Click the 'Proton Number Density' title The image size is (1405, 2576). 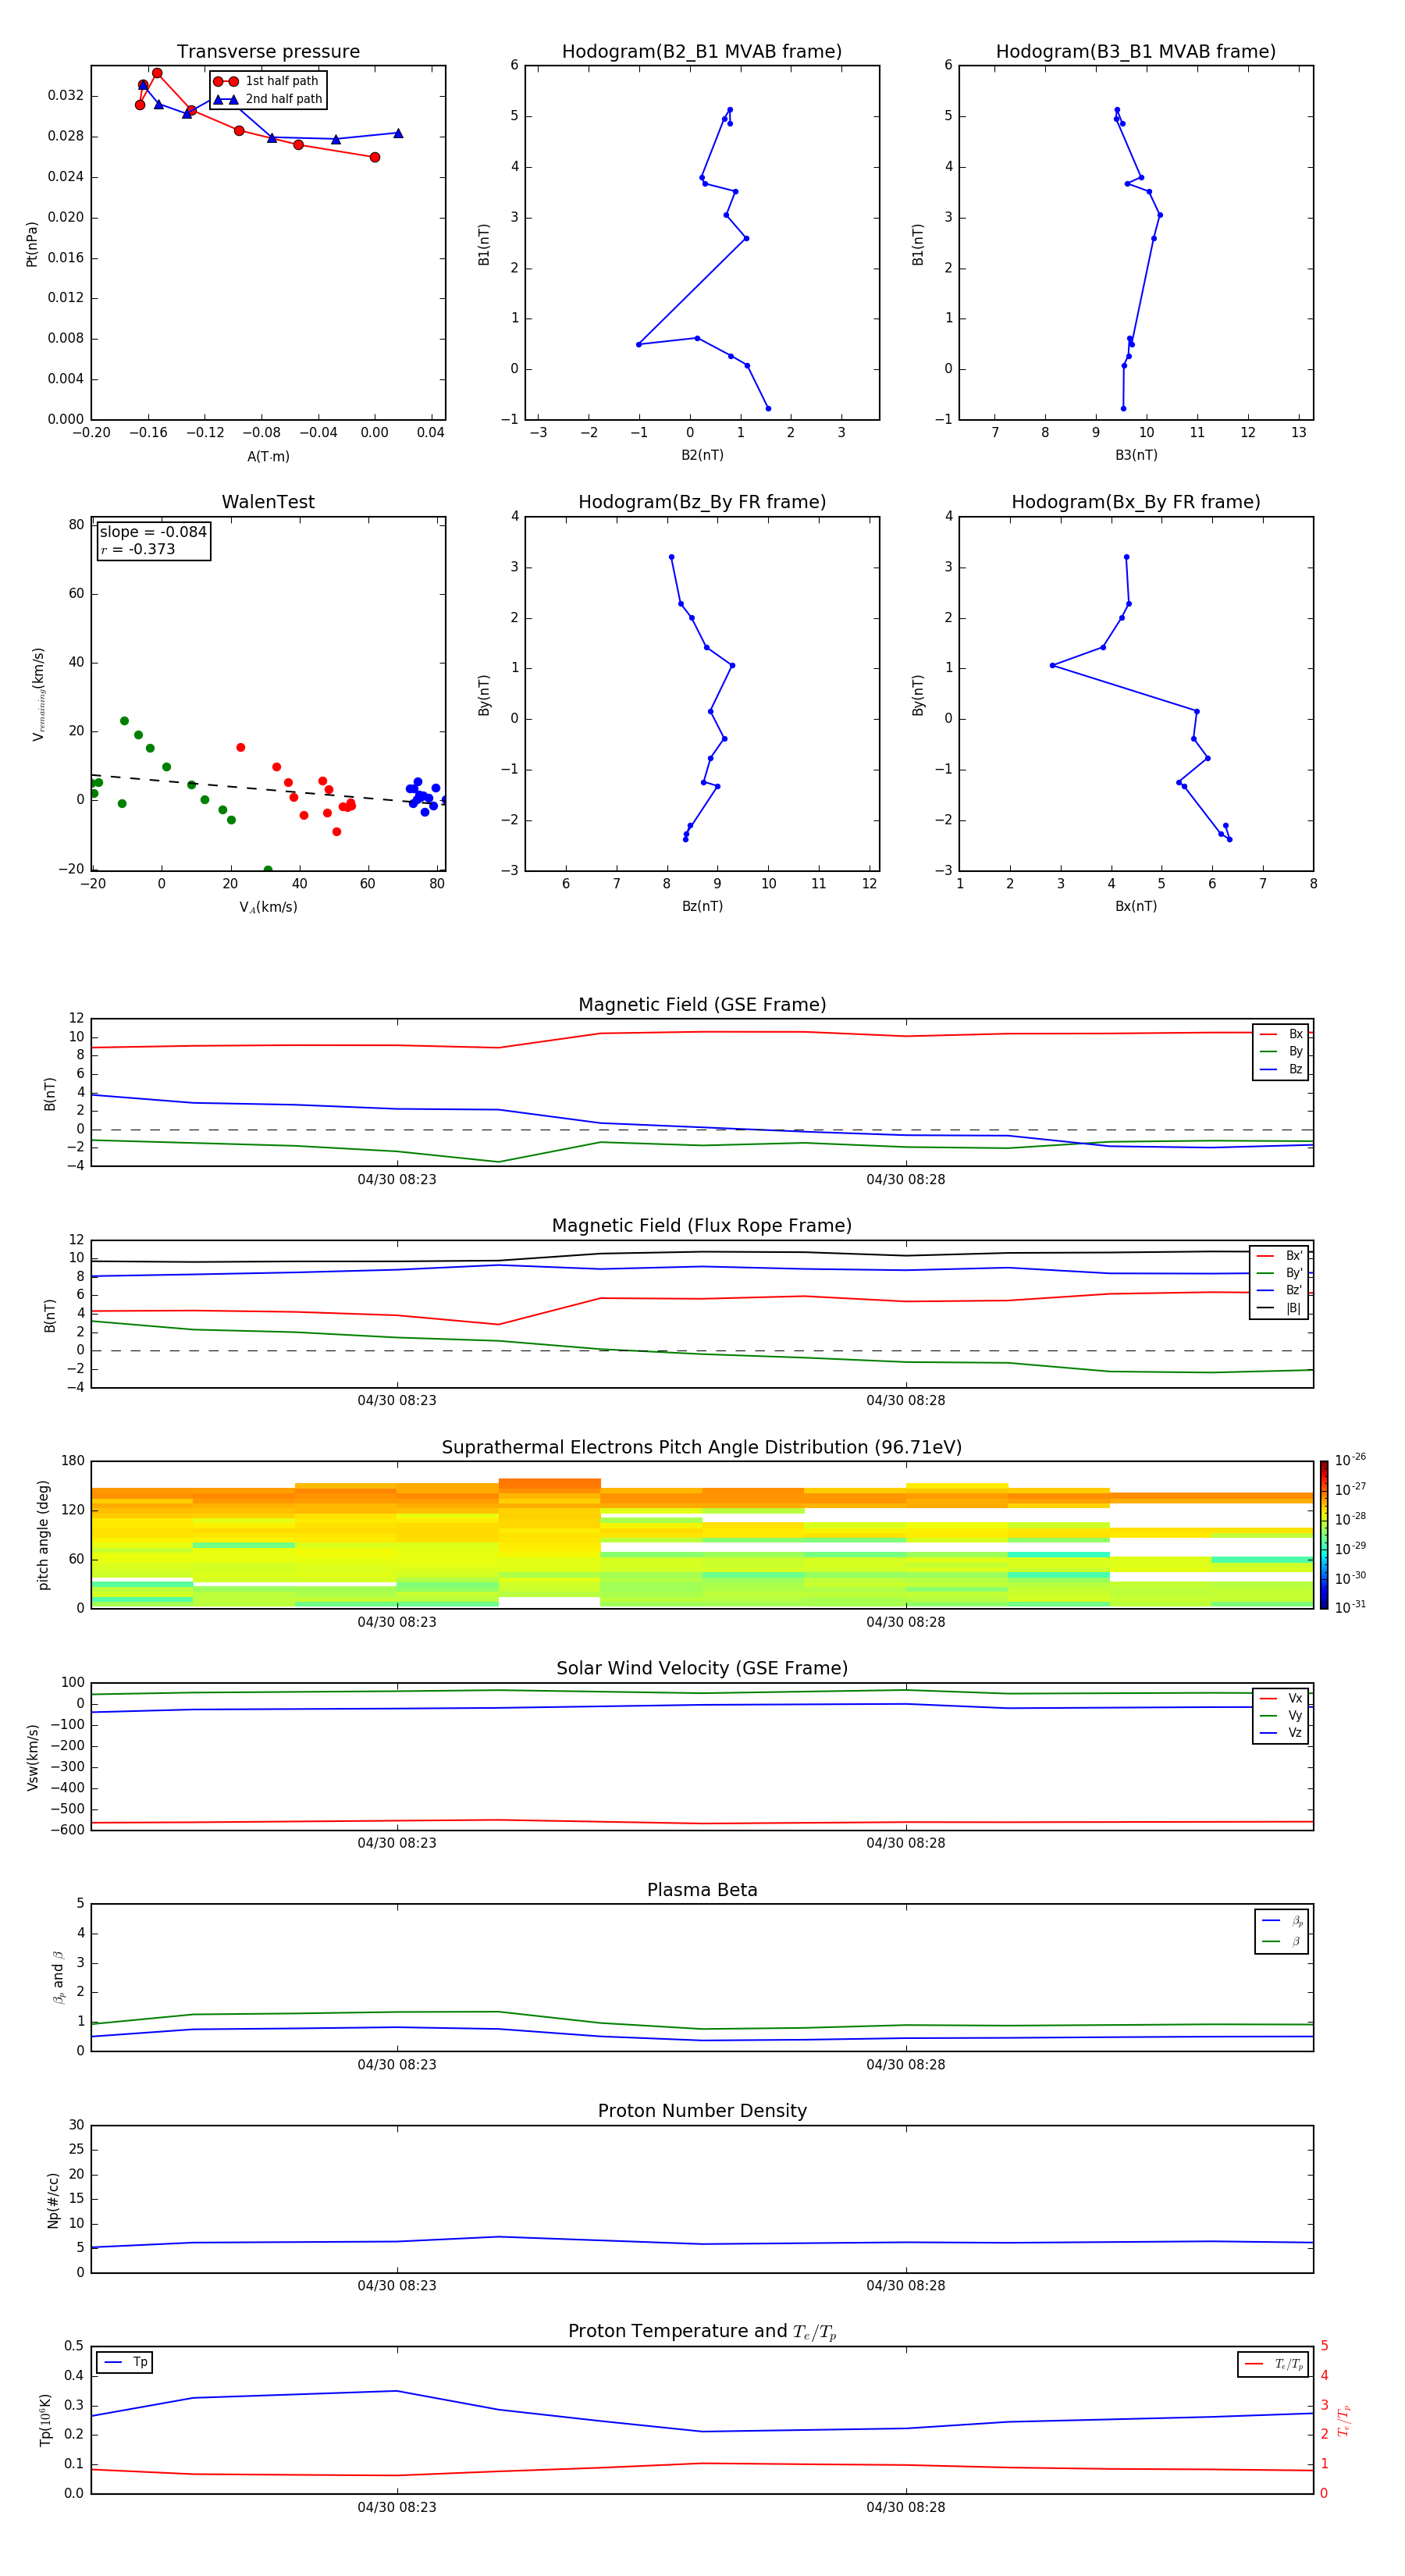tap(702, 2111)
